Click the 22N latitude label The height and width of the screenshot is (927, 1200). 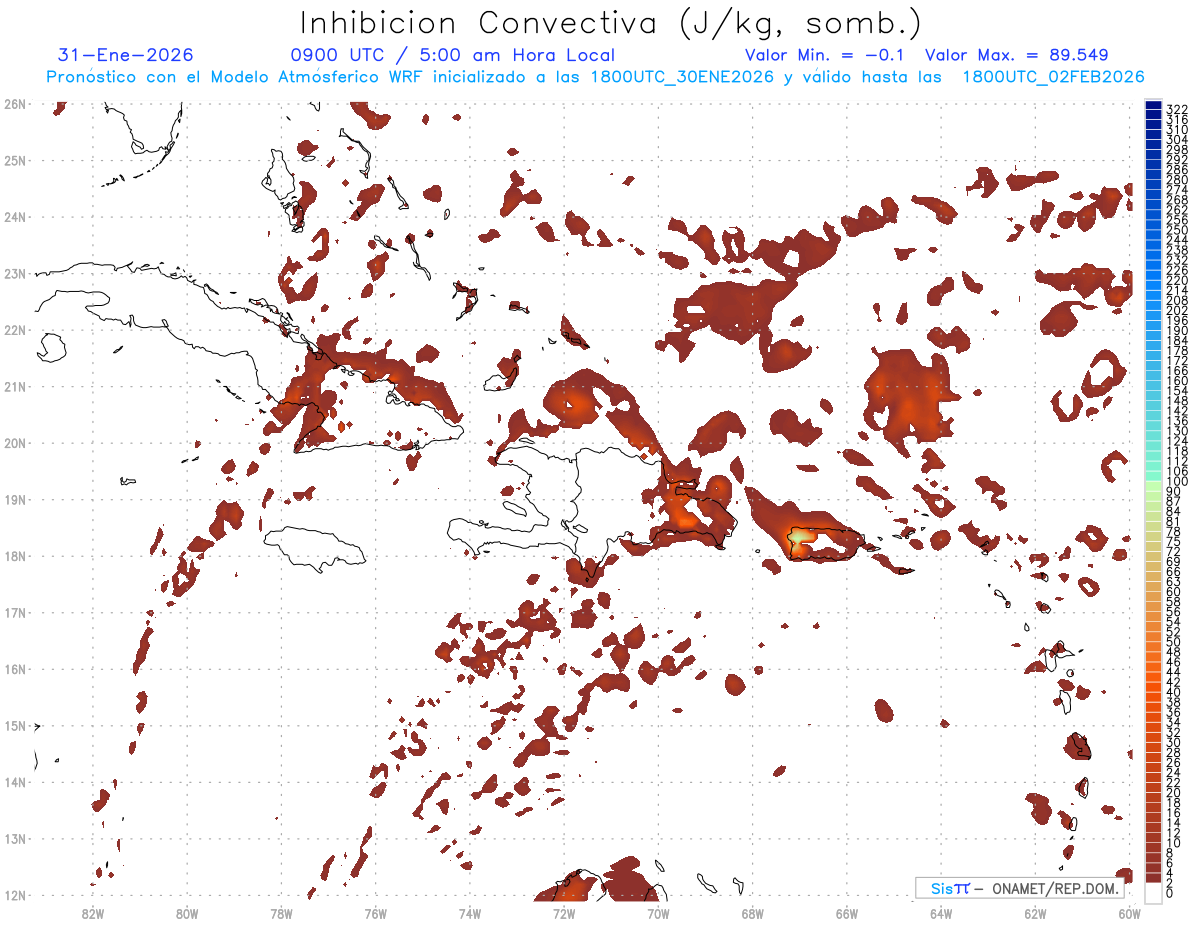(15, 330)
